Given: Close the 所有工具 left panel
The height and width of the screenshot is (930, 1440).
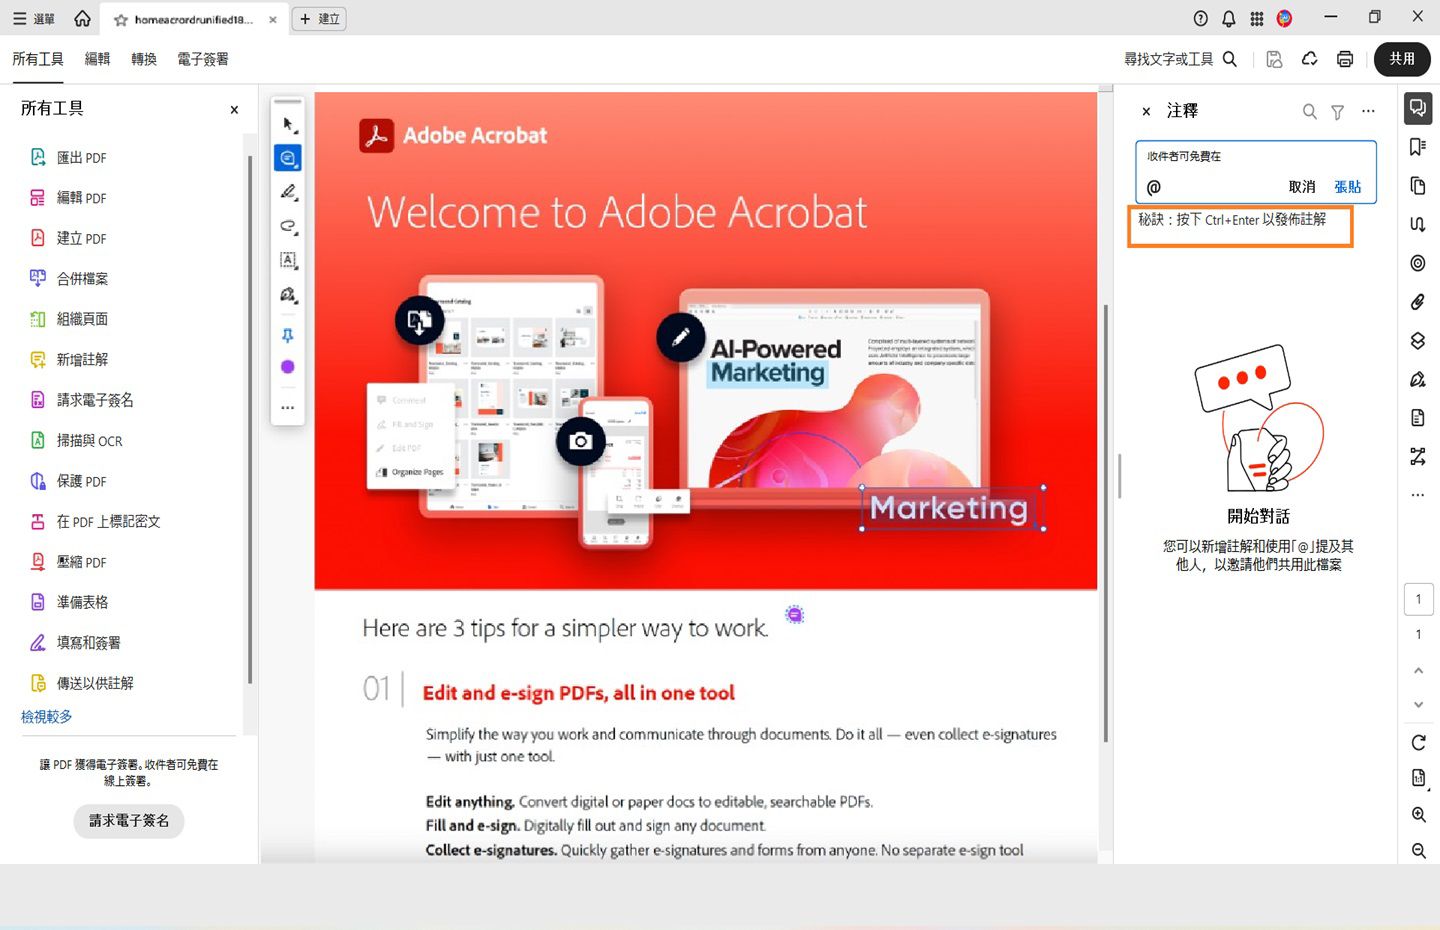Looking at the screenshot, I should (234, 110).
